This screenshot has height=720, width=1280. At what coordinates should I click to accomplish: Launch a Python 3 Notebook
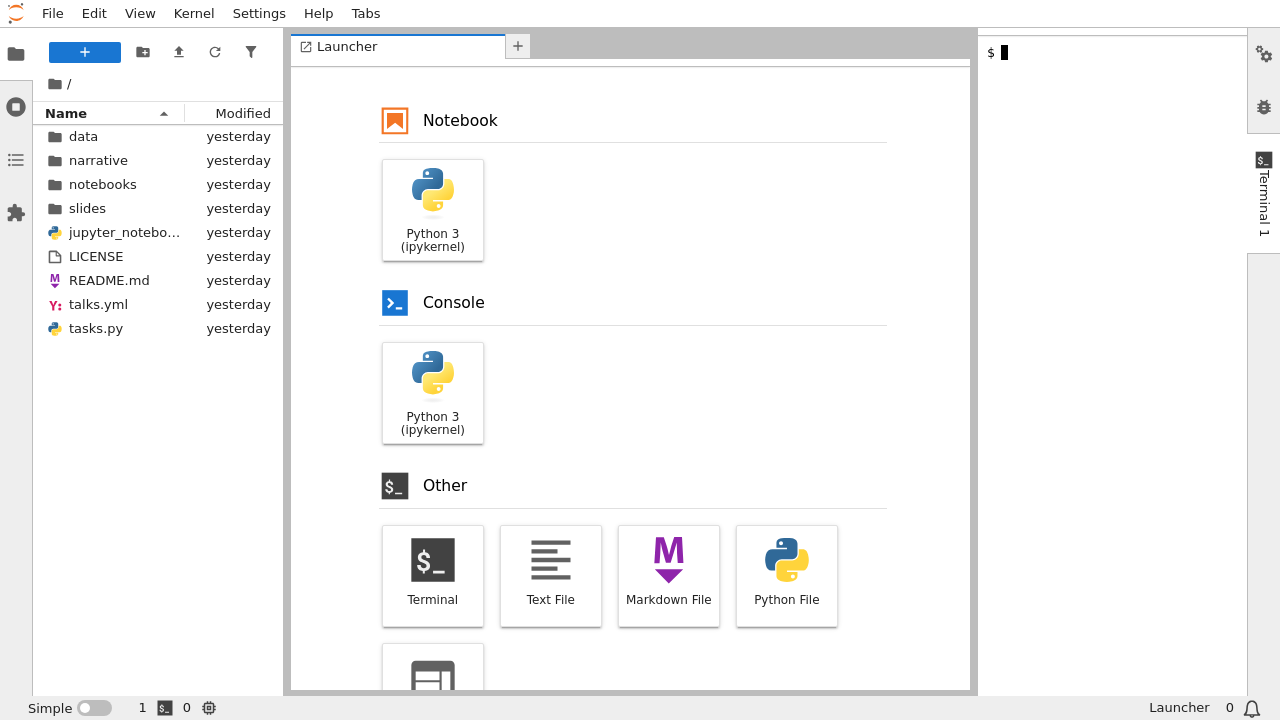(x=433, y=210)
